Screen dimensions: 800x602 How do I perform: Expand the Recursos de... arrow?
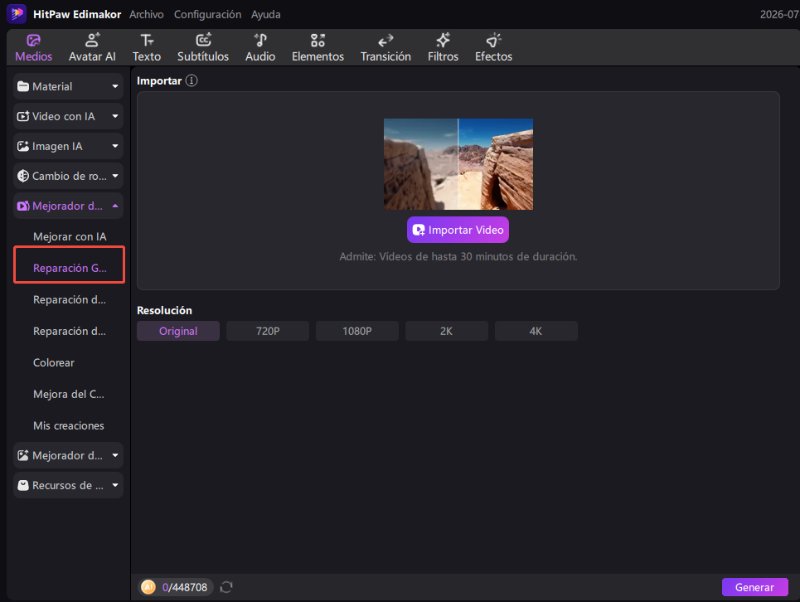pos(115,485)
